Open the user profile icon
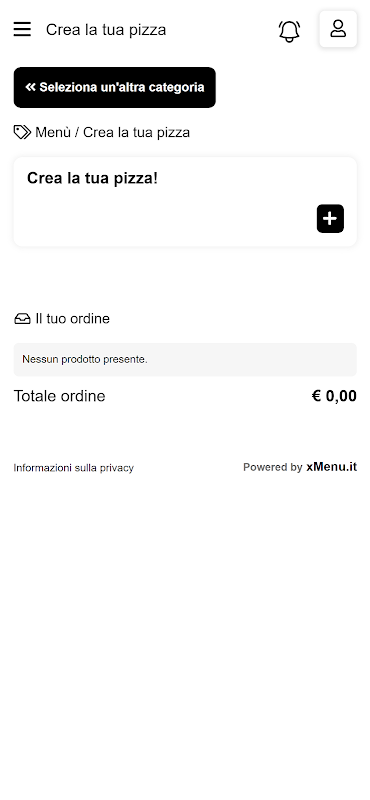 (x=338, y=29)
